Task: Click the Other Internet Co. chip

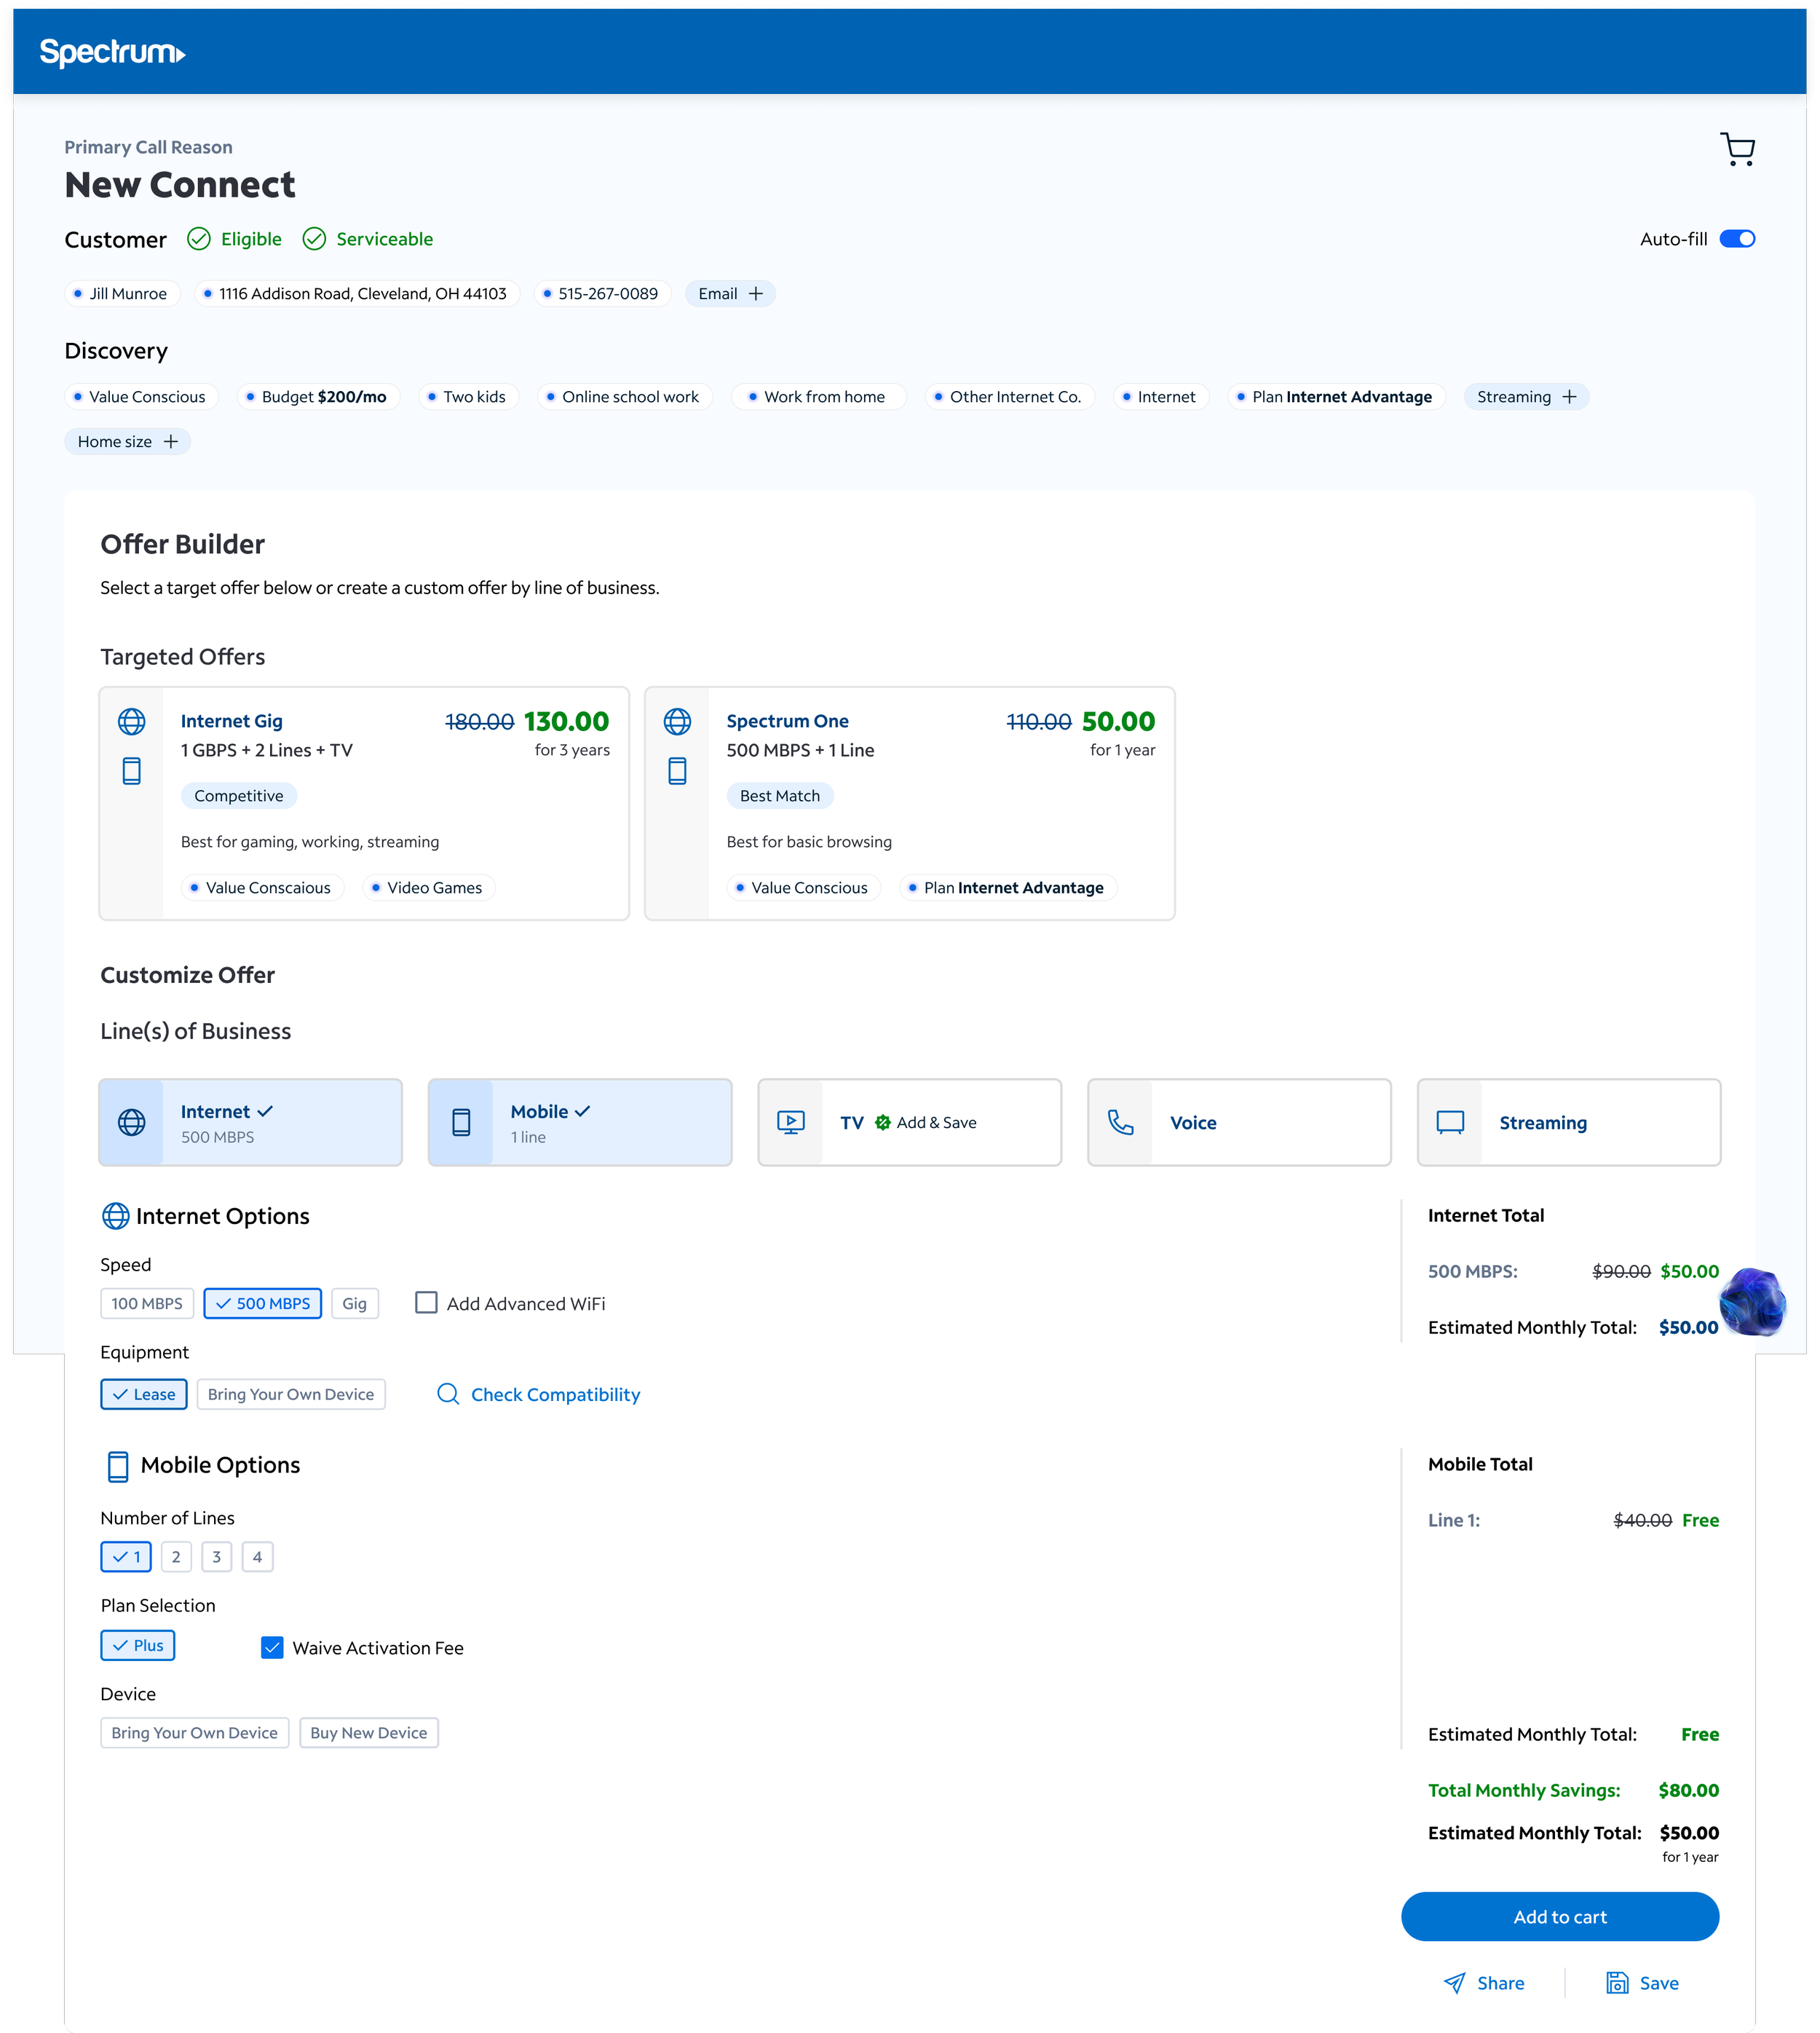Action: 1010,396
